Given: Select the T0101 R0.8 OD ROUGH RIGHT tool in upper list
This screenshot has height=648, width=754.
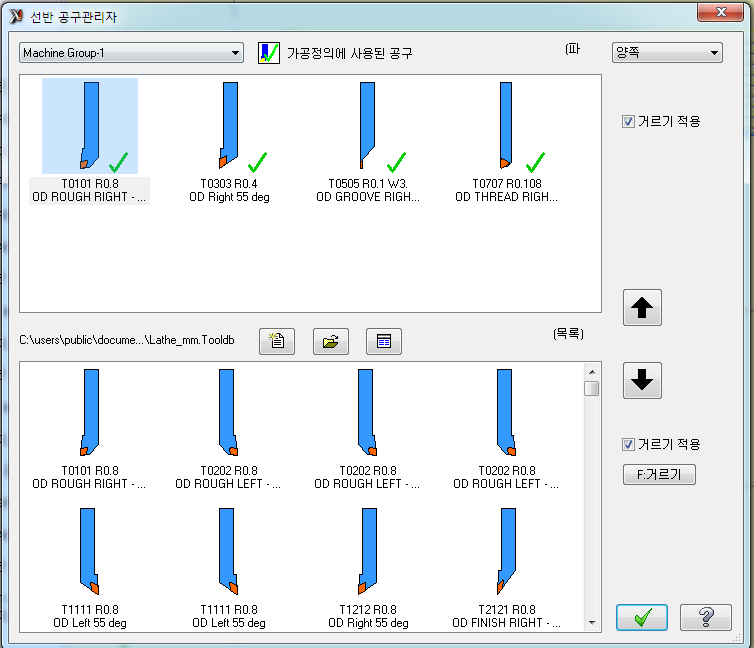Looking at the screenshot, I should point(89,141).
